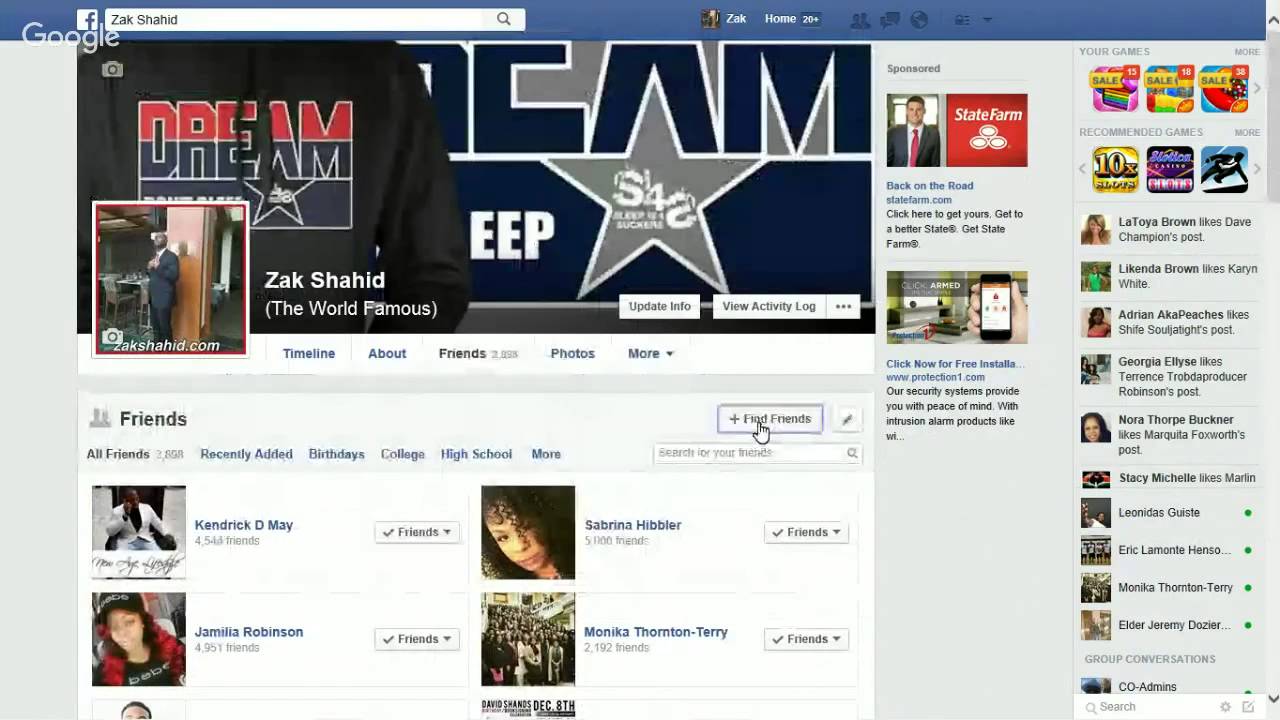The image size is (1280, 720).
Task: Click Update Info button
Action: coord(660,307)
